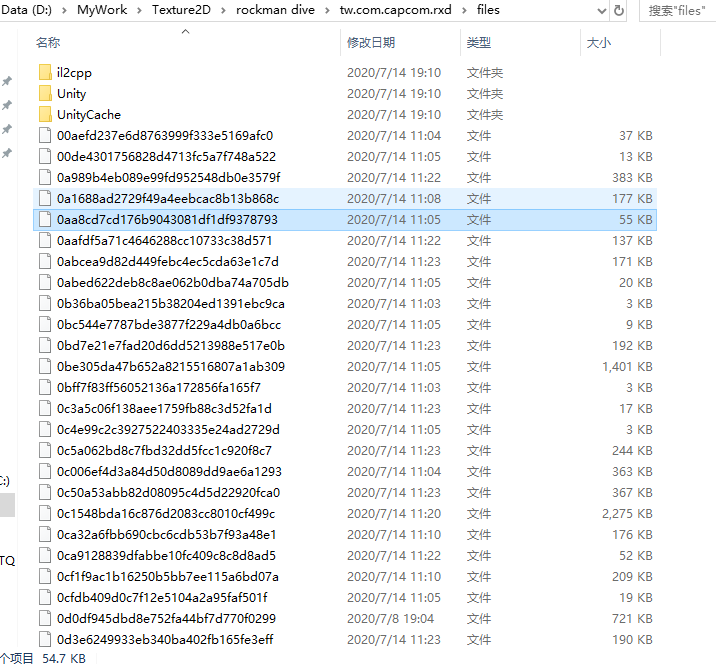
Task: Navigate to MyWork breadcrumb folder
Action: click(102, 10)
